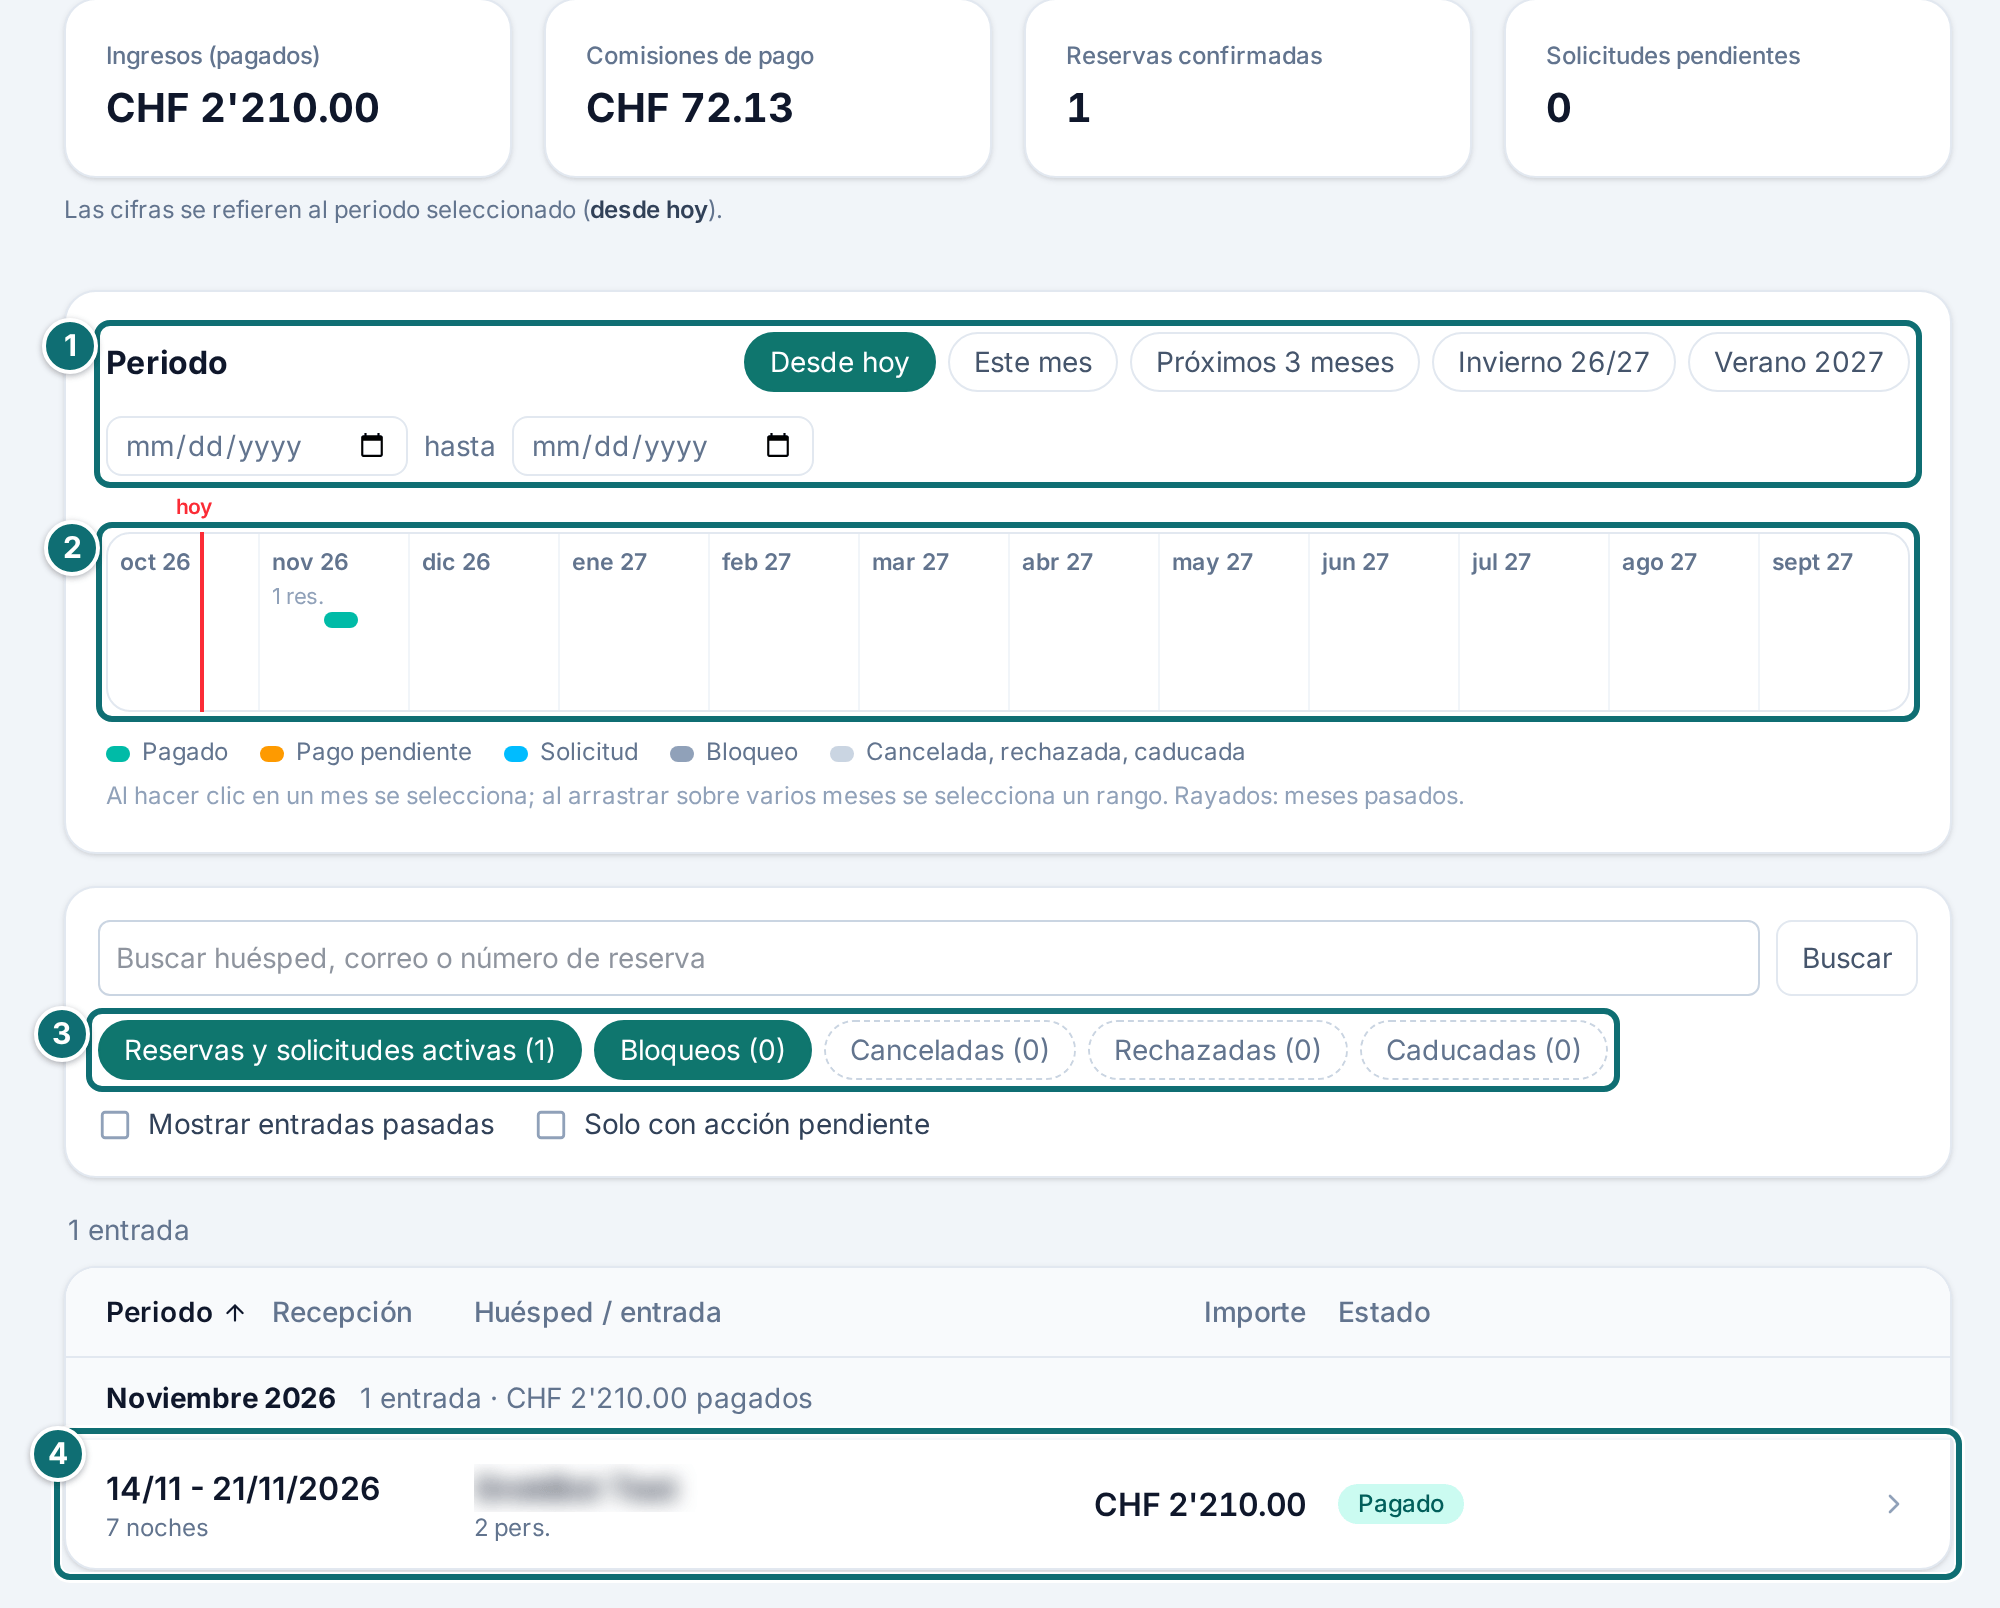Select mar 27 month in timeline

pyautogui.click(x=934, y=622)
